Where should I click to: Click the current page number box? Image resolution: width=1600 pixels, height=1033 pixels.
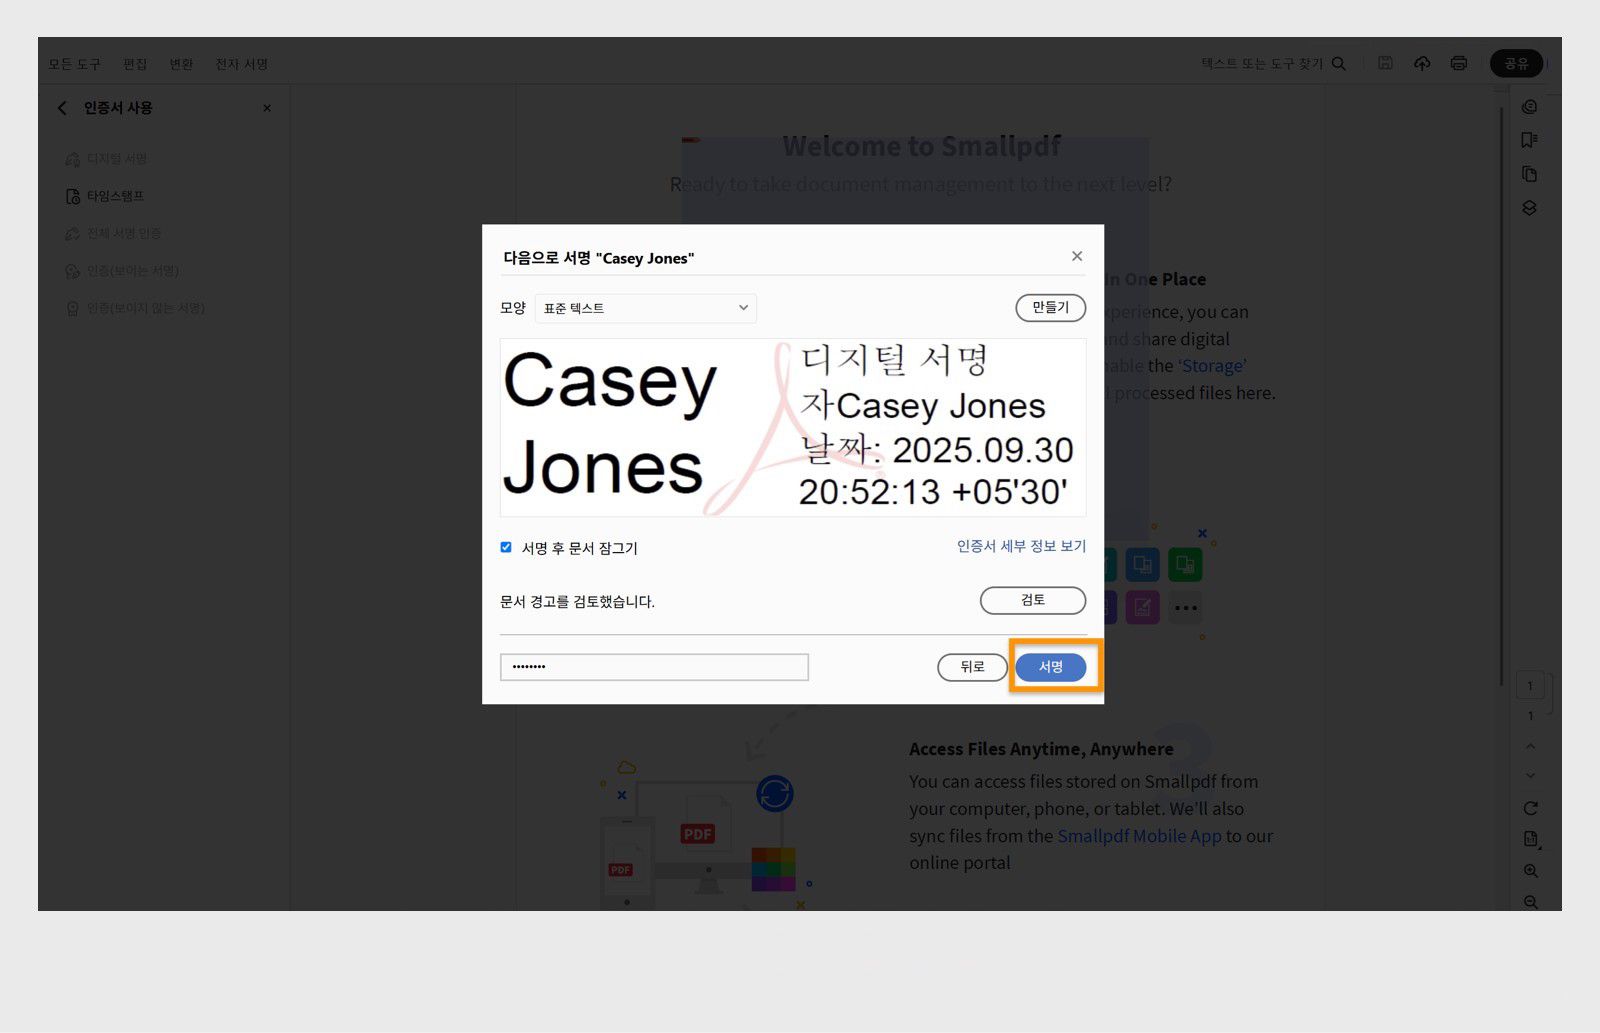pyautogui.click(x=1530, y=686)
